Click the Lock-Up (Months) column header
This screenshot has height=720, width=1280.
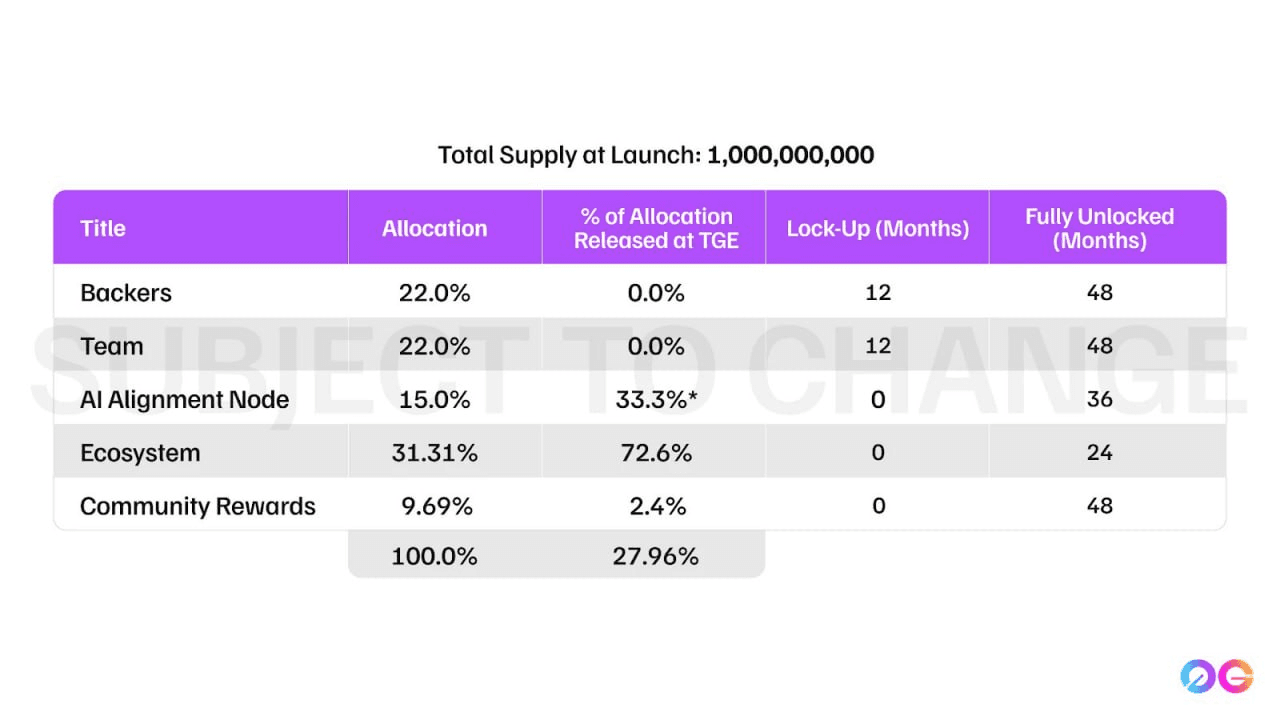click(878, 228)
